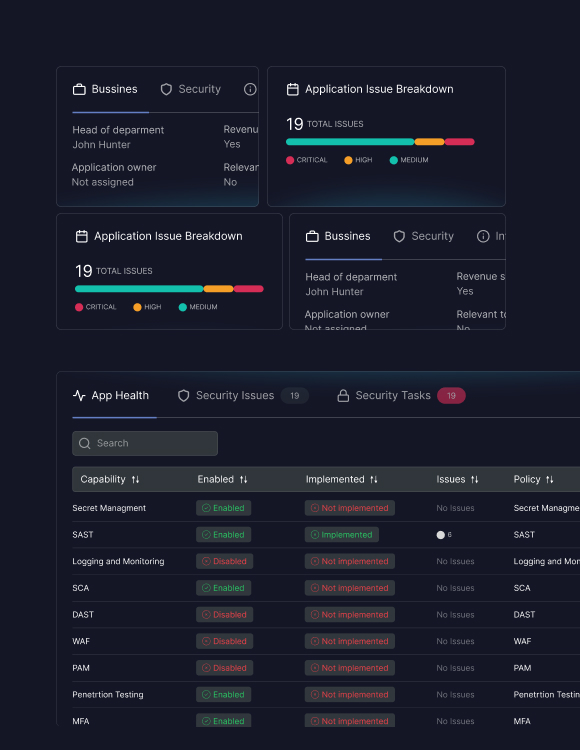Click x icon in WAF Not implemented badge
This screenshot has height=750, width=580.
coord(315,641)
